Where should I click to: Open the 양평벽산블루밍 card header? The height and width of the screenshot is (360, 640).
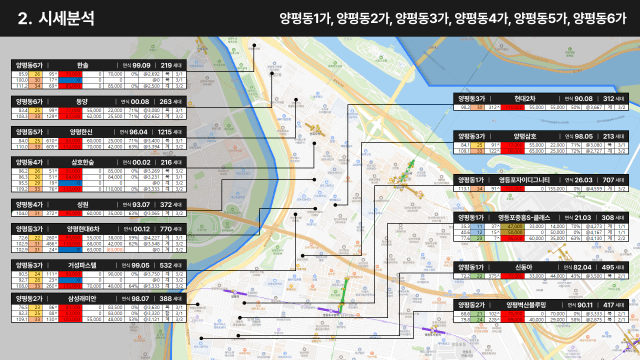541,305
